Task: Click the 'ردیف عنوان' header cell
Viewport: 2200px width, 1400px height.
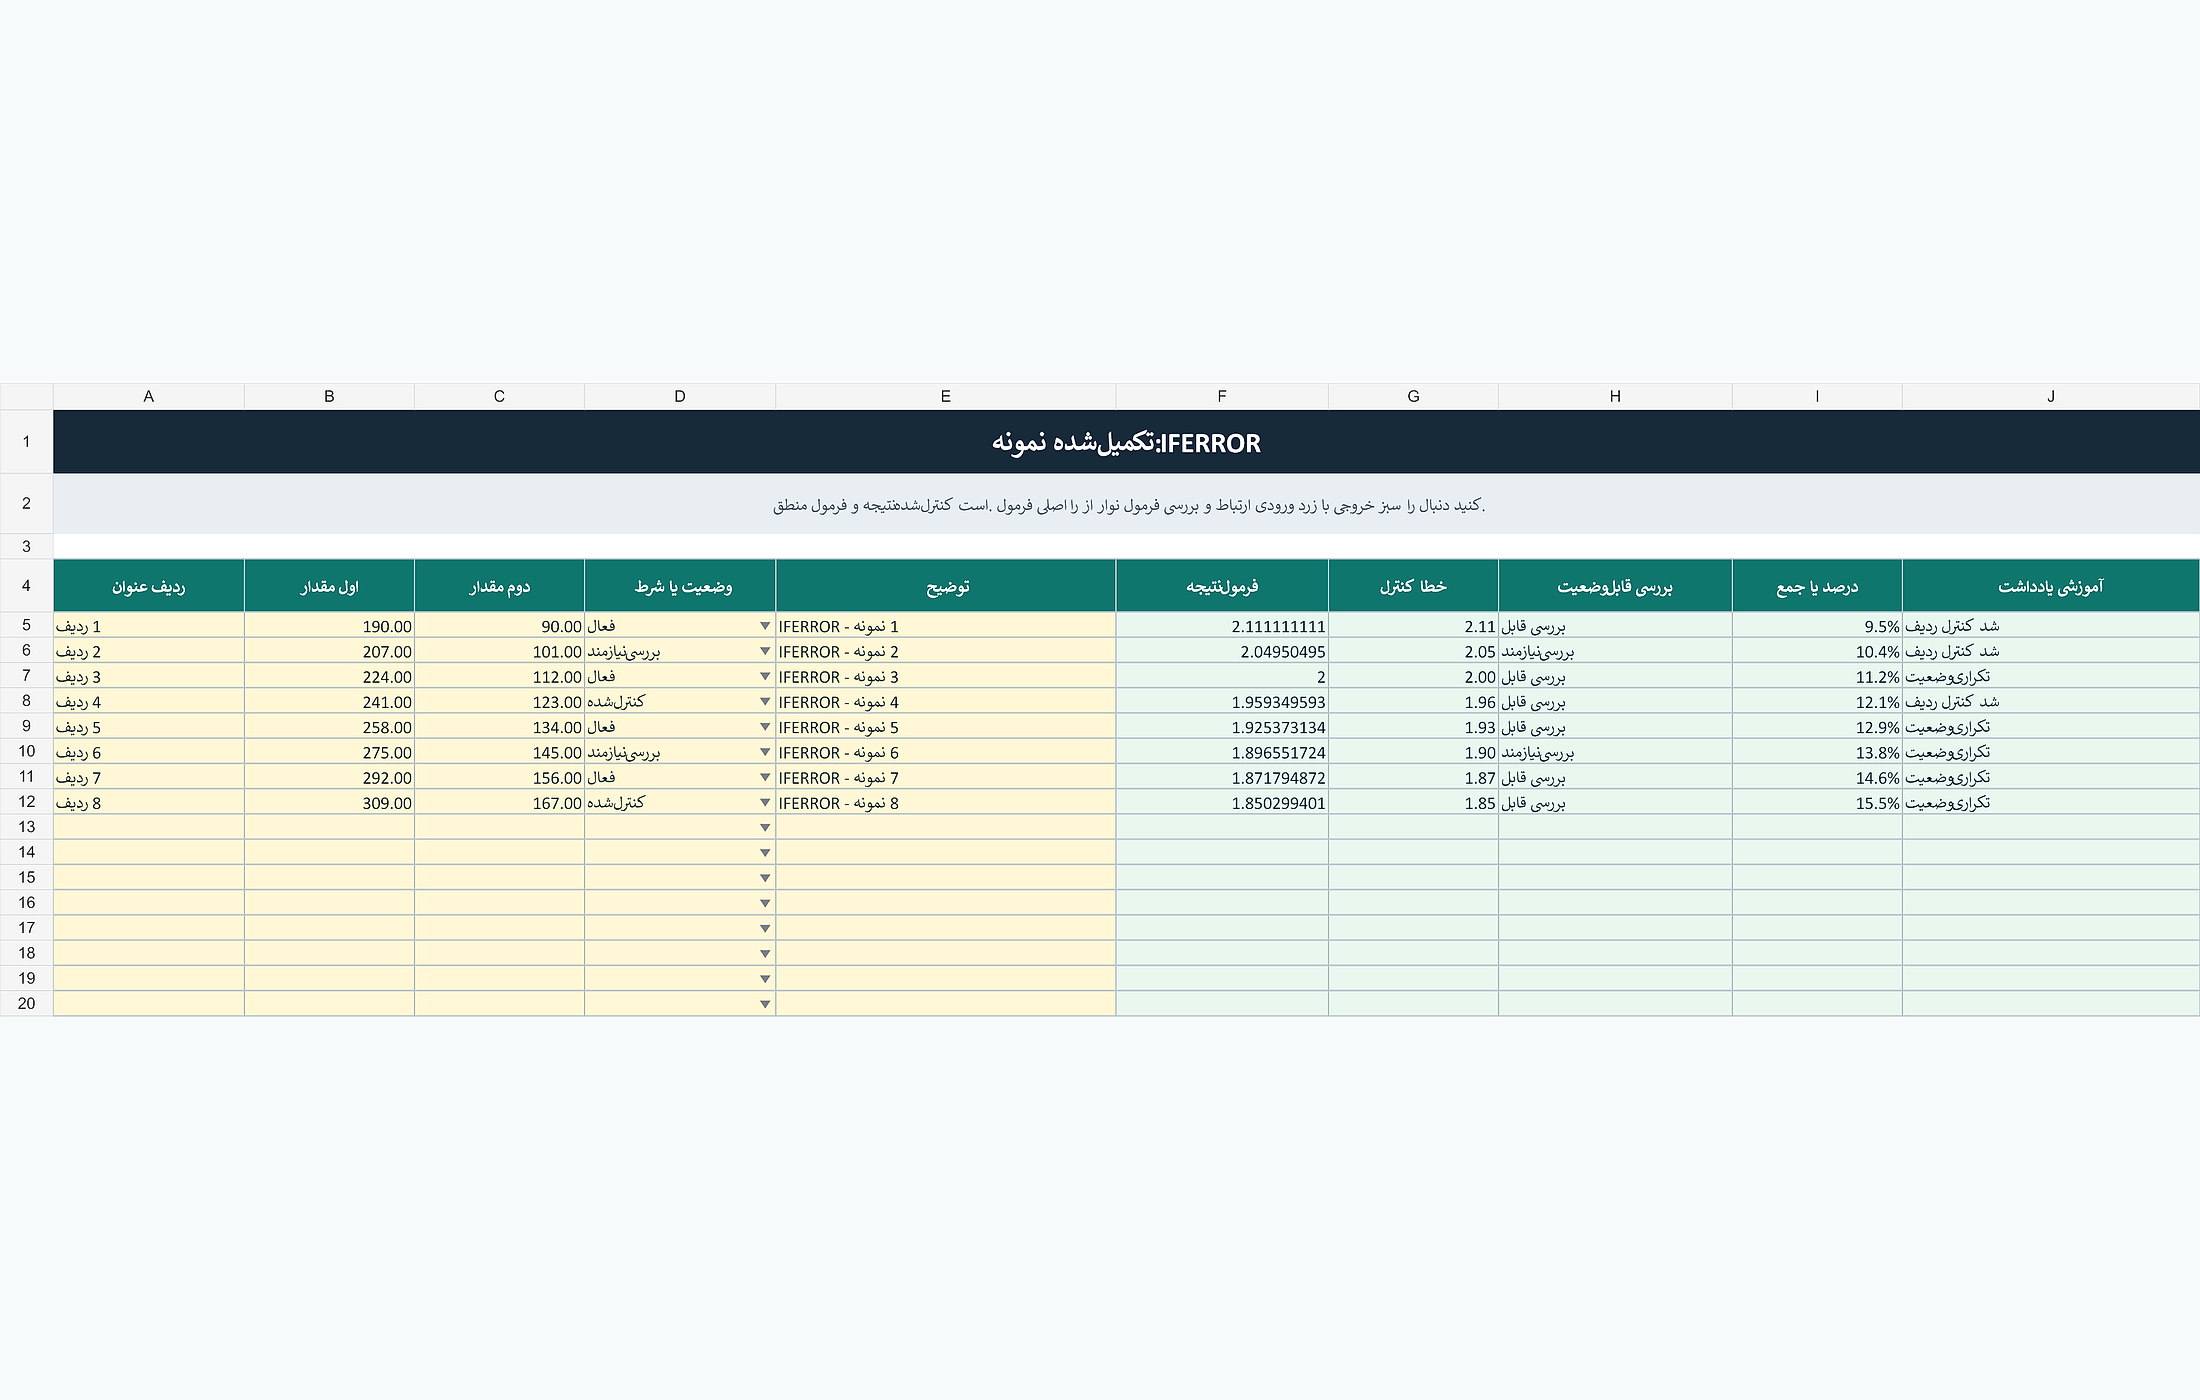Action: tap(149, 586)
